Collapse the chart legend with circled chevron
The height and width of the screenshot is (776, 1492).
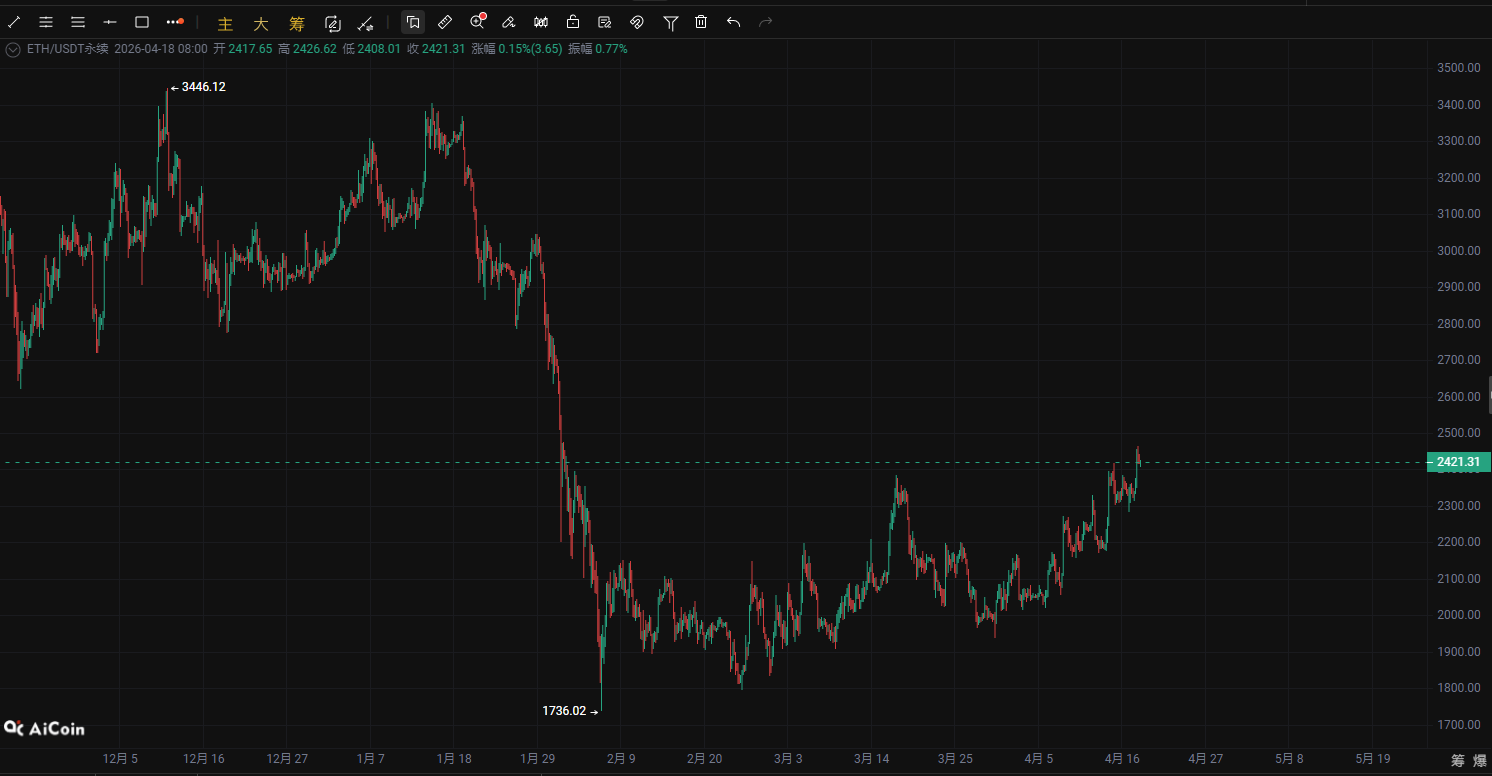(x=13, y=49)
